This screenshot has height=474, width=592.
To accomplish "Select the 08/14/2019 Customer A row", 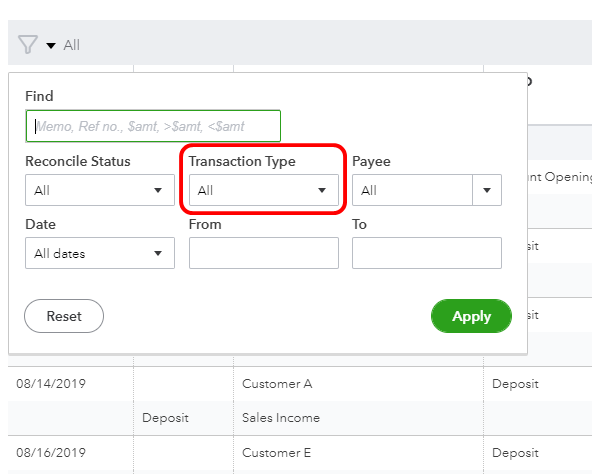I will (x=300, y=384).
